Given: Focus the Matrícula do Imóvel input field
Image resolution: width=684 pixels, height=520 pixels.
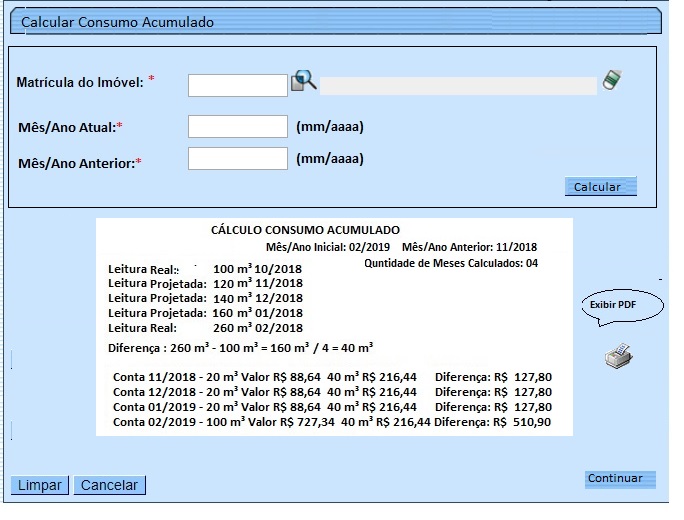Looking at the screenshot, I should (238, 85).
